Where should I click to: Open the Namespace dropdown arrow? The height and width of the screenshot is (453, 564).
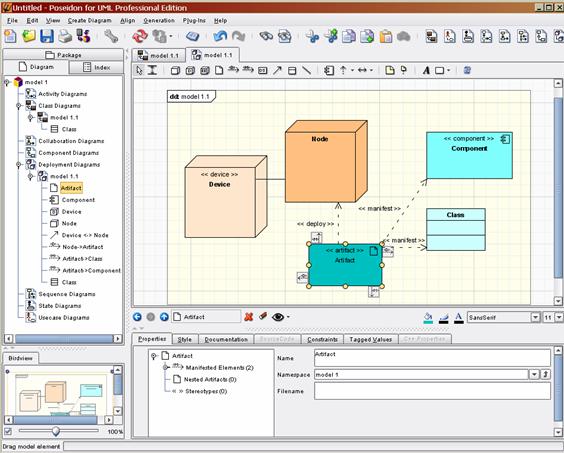tap(534, 375)
